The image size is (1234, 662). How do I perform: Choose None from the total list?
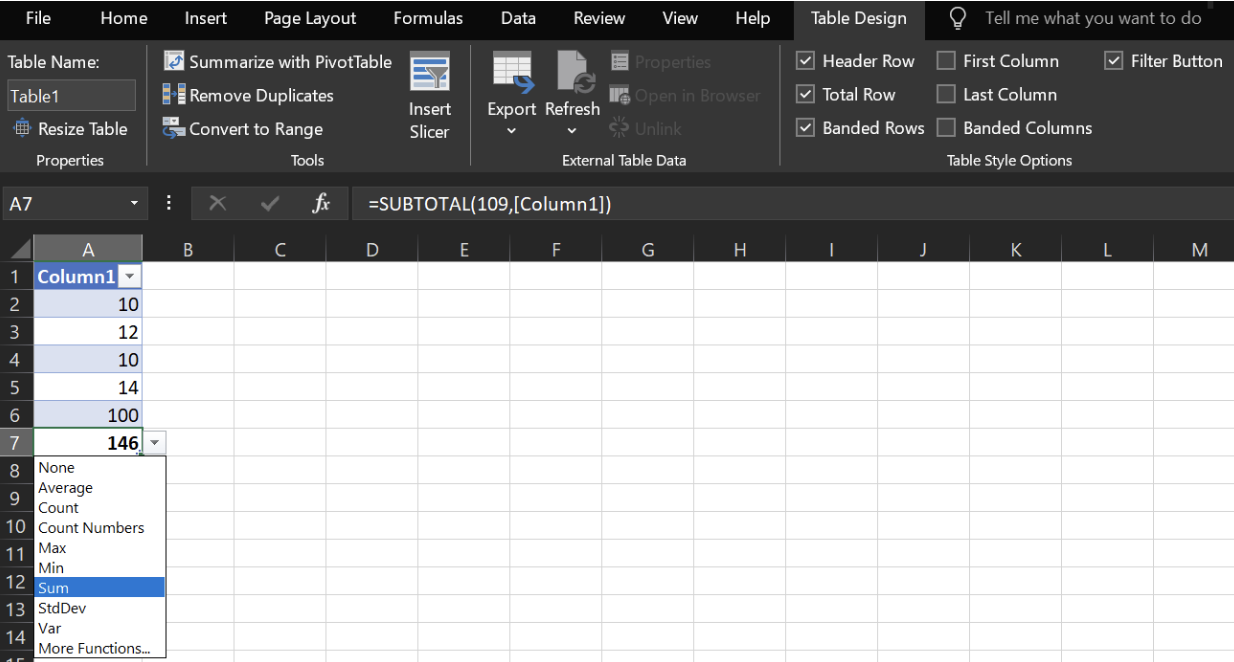click(100, 468)
